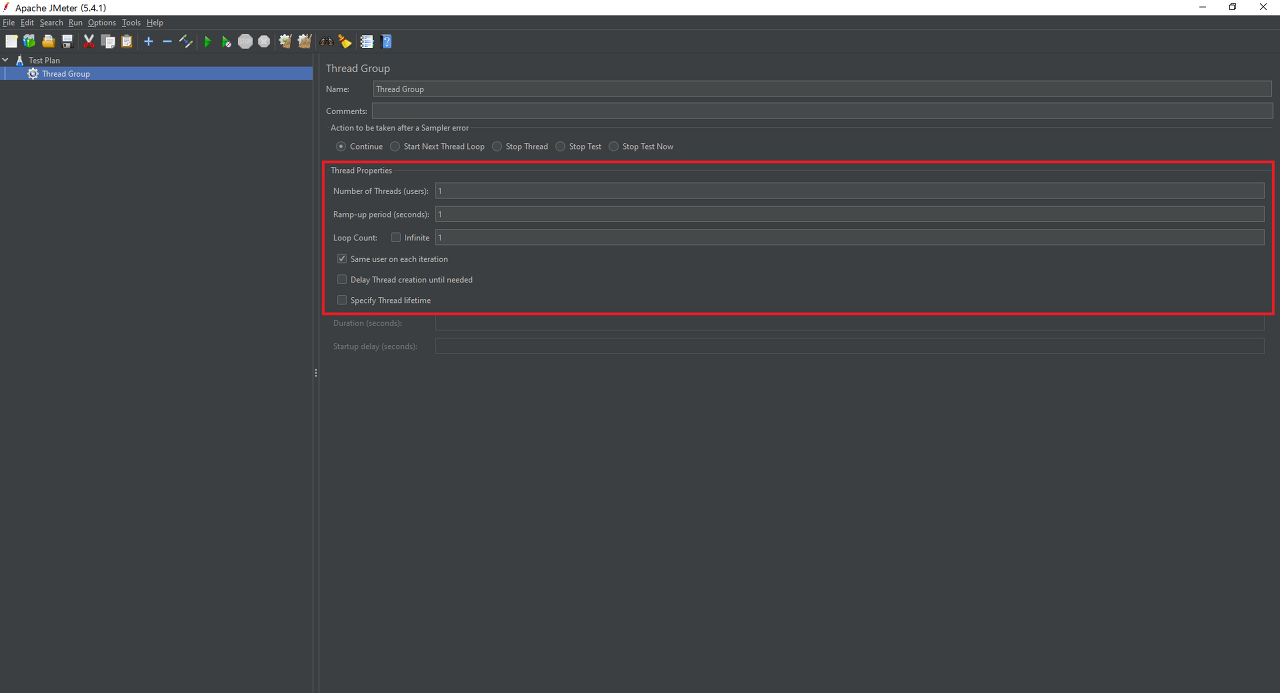Open the Run menu
Viewport: 1280px width, 693px height.
pyautogui.click(x=75, y=22)
